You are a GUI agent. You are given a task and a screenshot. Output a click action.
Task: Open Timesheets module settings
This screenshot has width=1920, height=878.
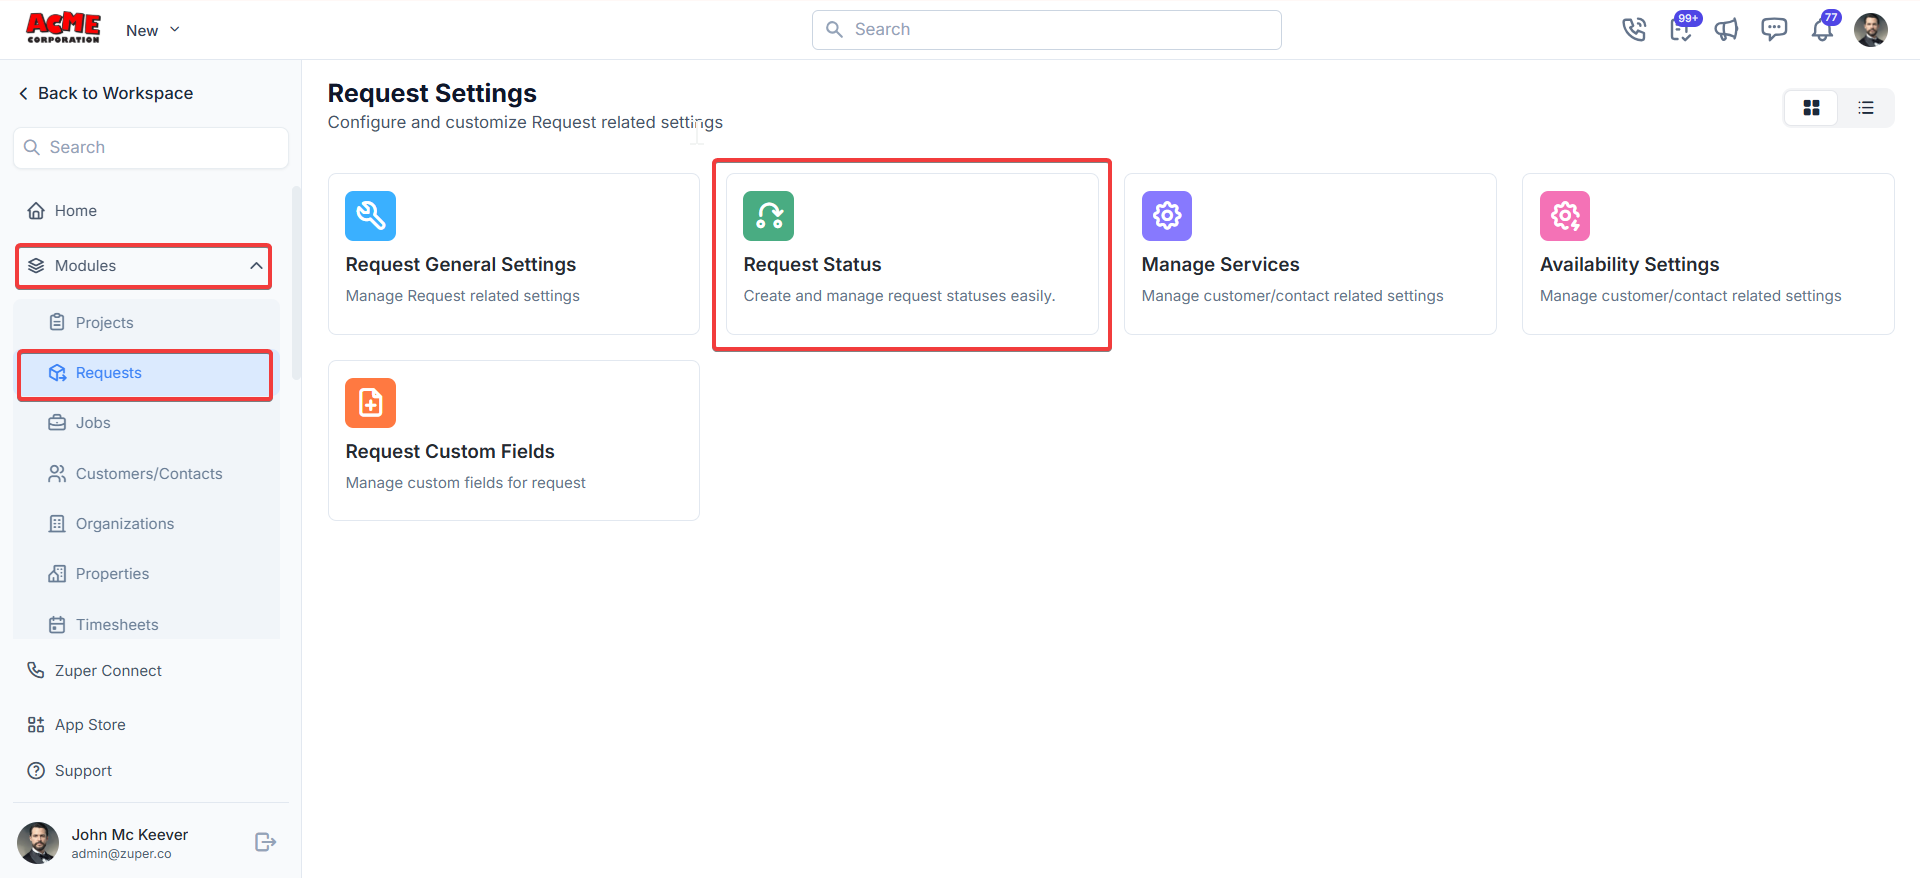pyautogui.click(x=146, y=625)
